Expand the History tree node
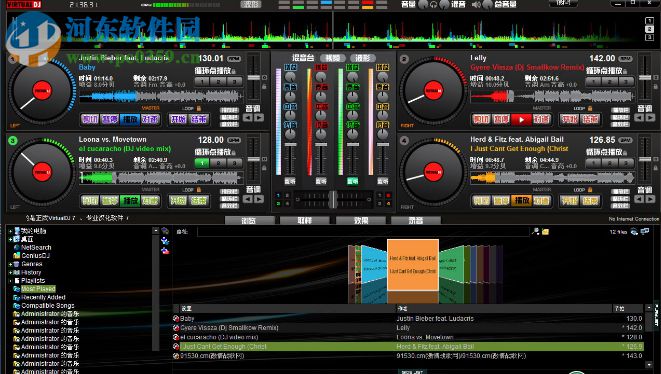Image resolution: width=661 pixels, height=374 pixels. [10, 272]
